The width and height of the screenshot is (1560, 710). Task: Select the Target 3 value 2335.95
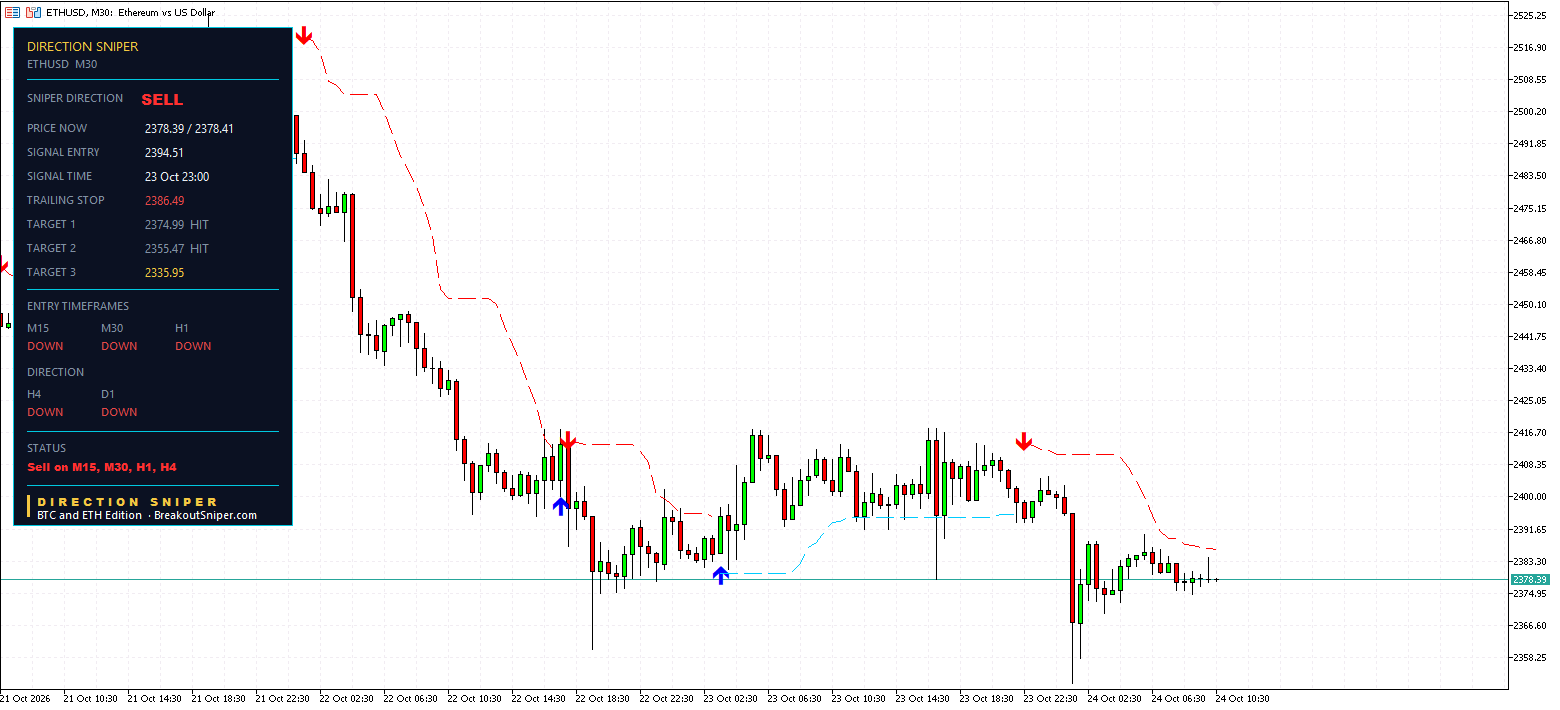pyautogui.click(x=164, y=273)
